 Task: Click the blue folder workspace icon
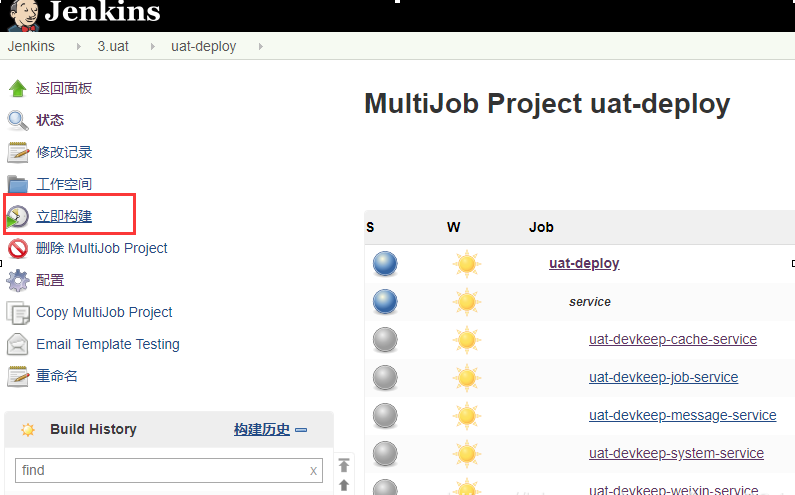pyautogui.click(x=18, y=184)
